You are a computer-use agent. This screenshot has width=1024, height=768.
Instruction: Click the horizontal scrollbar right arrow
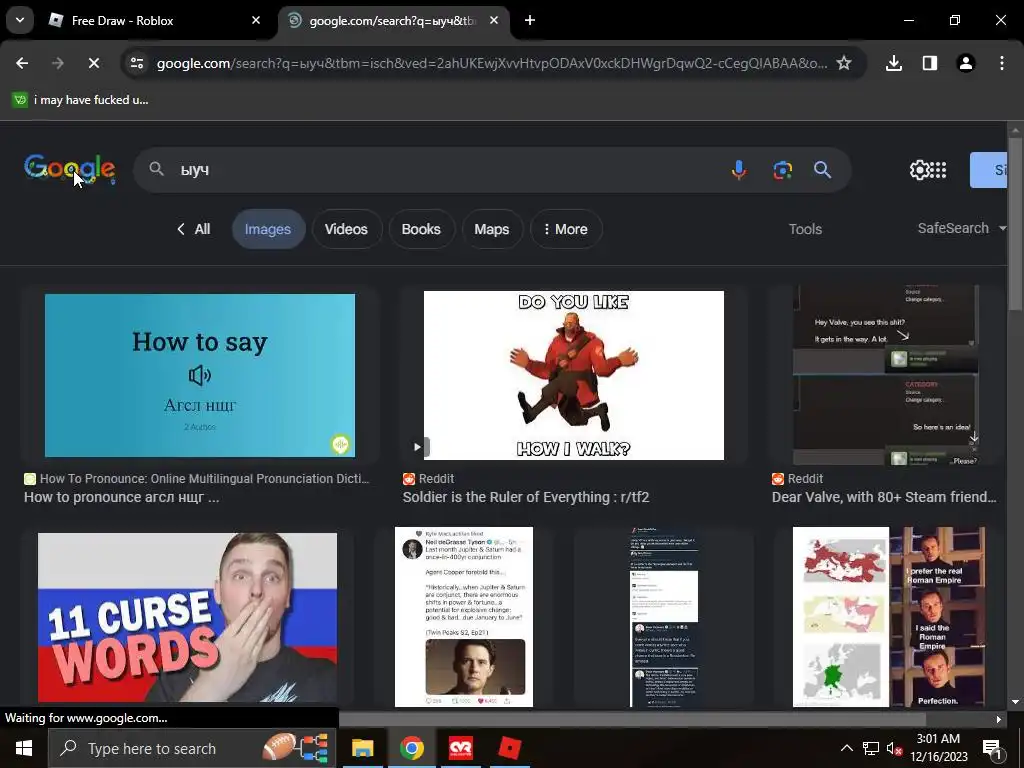pos(999,719)
